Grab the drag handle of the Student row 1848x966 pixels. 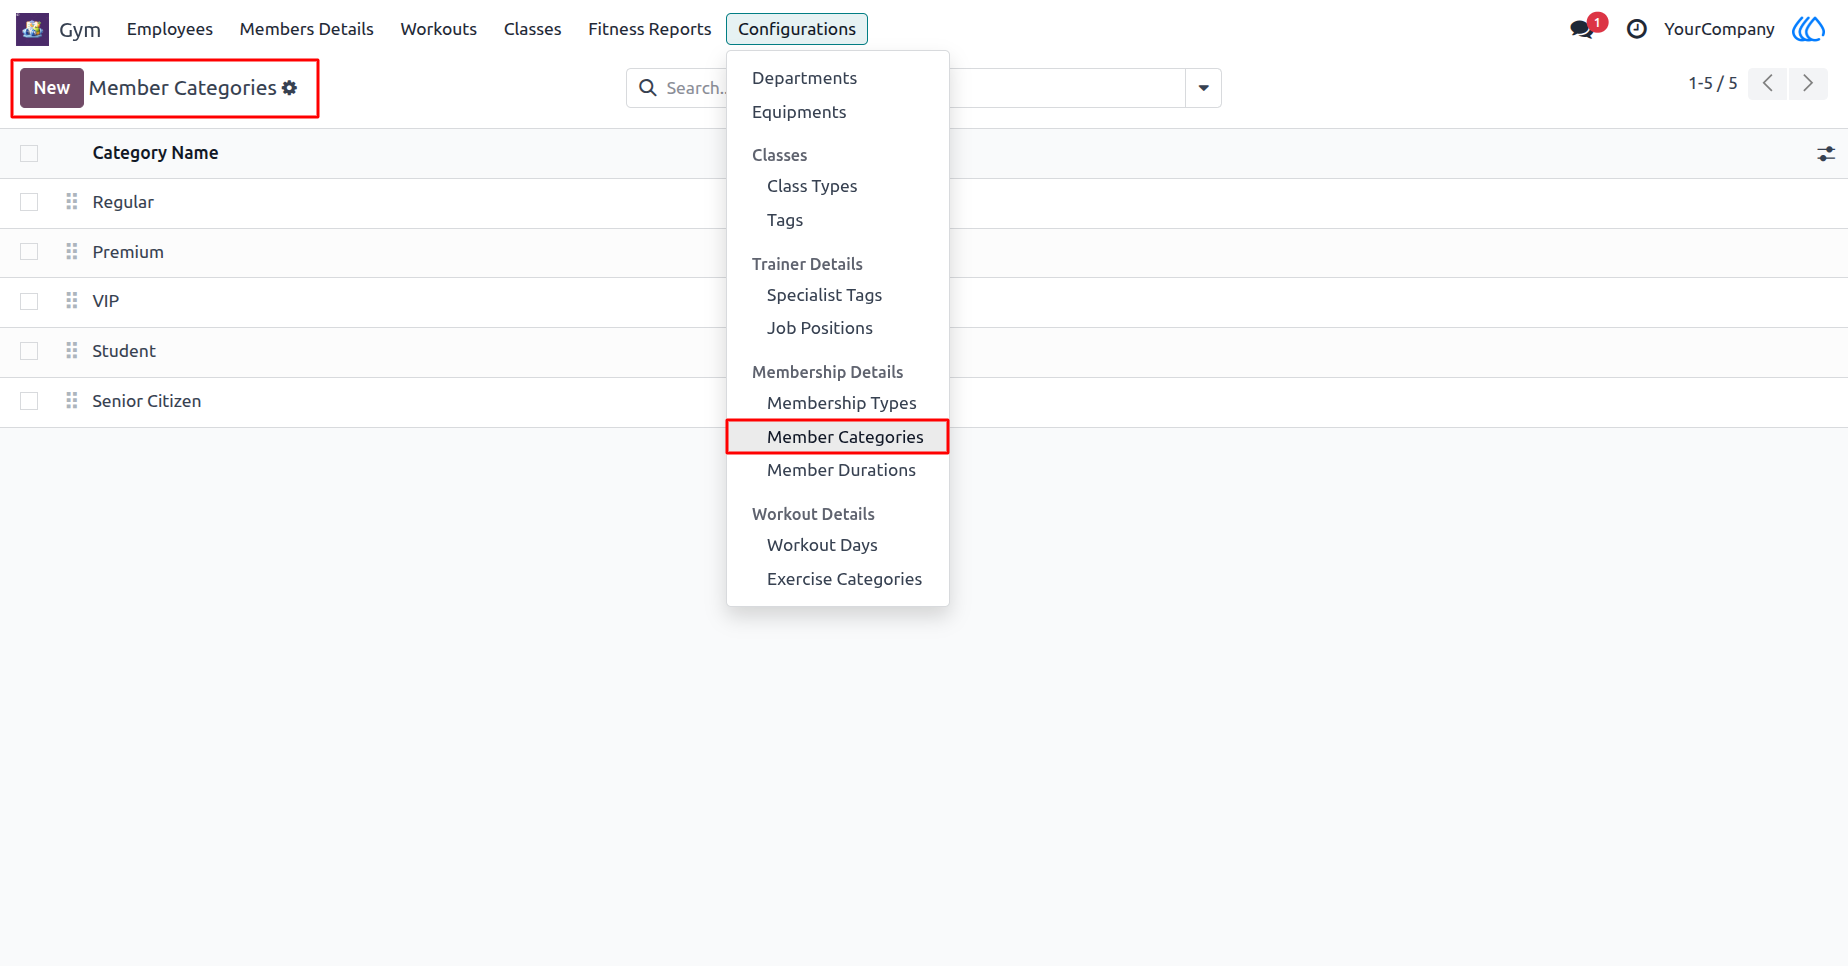(72, 351)
